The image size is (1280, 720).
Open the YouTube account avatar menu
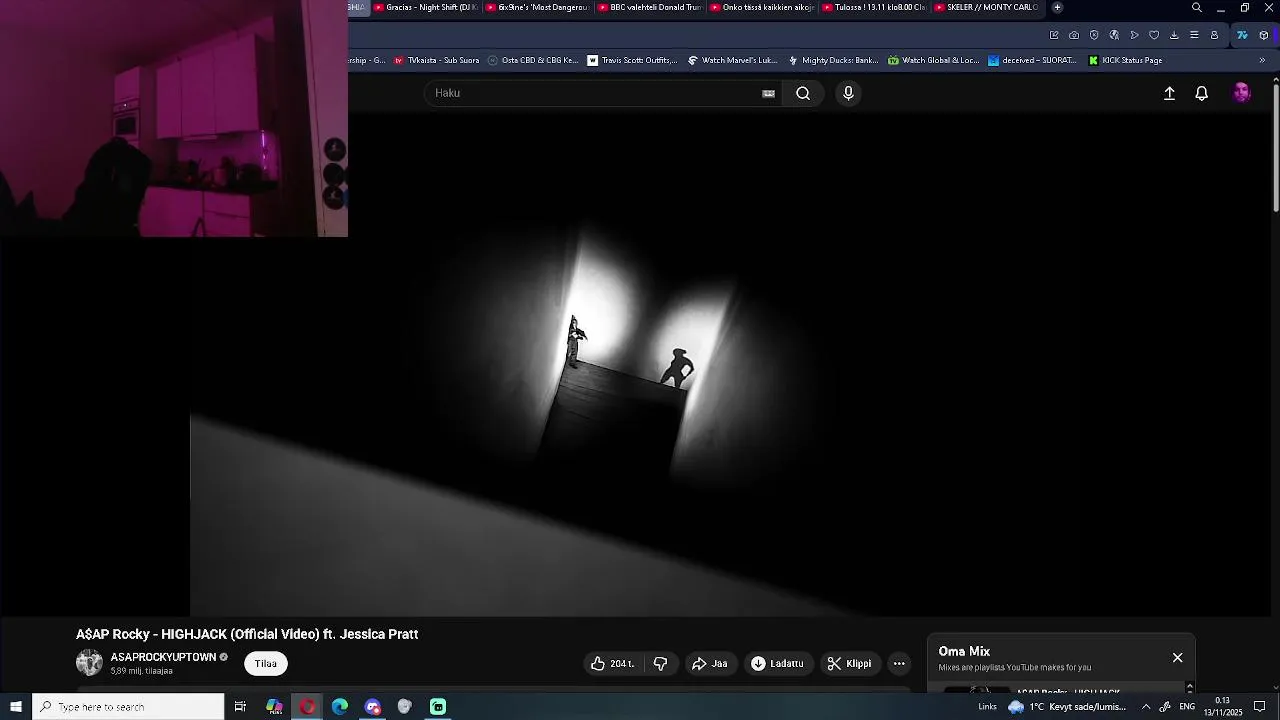[x=1241, y=93]
